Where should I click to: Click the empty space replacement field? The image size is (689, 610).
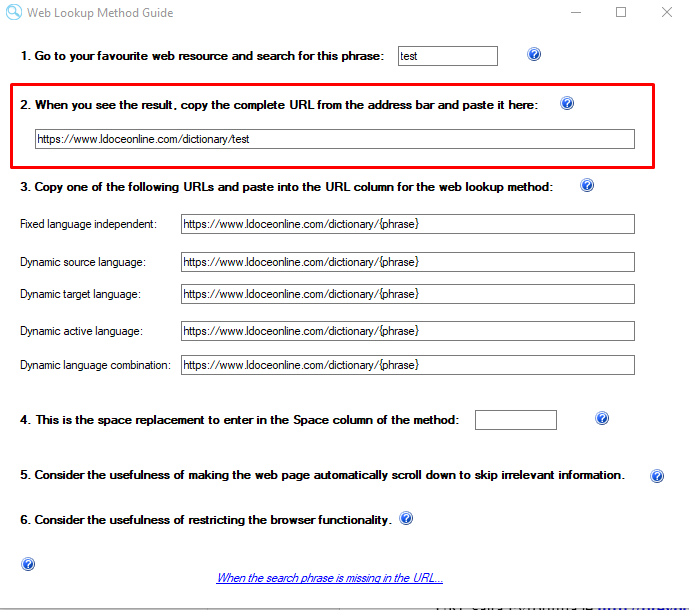(x=516, y=420)
